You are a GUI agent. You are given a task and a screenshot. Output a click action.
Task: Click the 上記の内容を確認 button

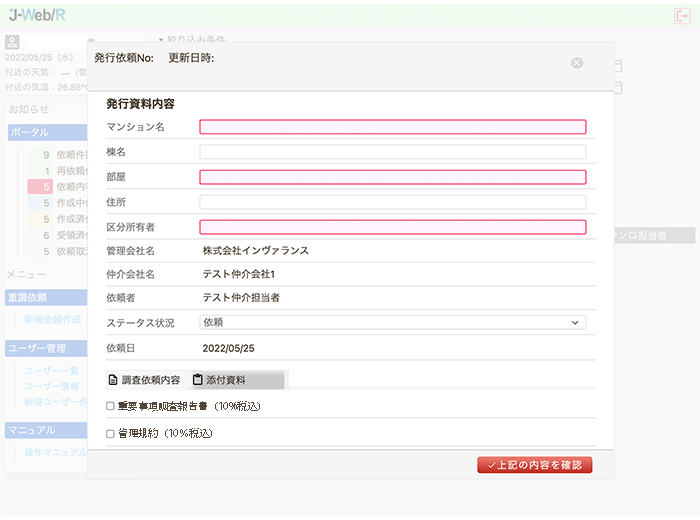tap(535, 465)
